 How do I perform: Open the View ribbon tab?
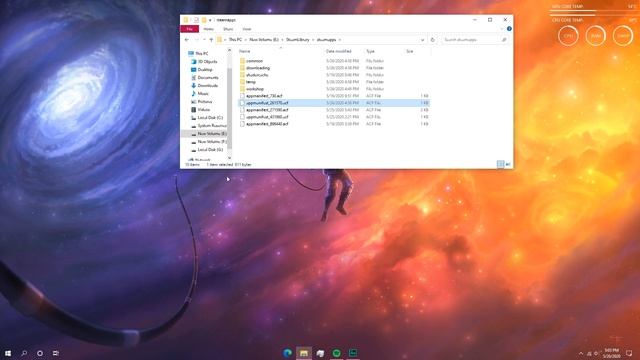click(x=247, y=29)
